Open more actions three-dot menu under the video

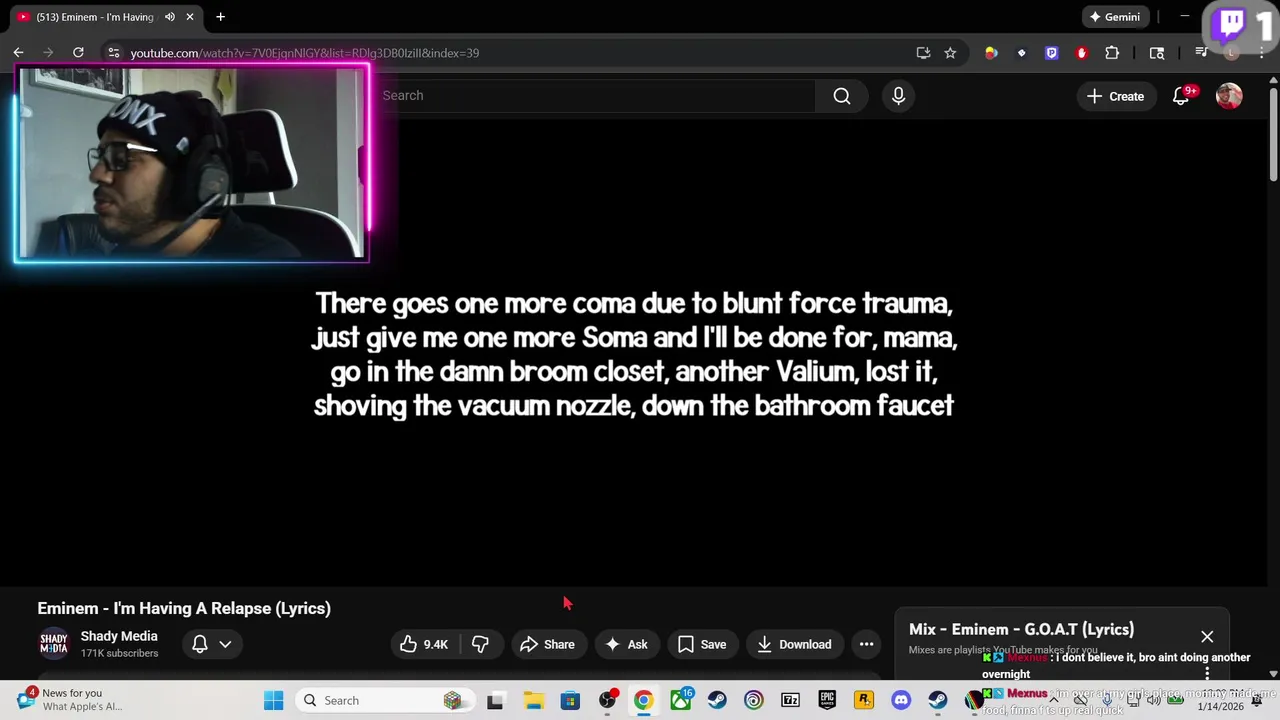(867, 644)
